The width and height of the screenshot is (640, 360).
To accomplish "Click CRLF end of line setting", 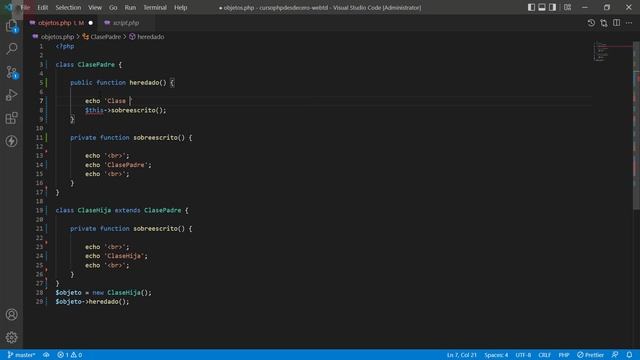I will pyautogui.click(x=544, y=355).
